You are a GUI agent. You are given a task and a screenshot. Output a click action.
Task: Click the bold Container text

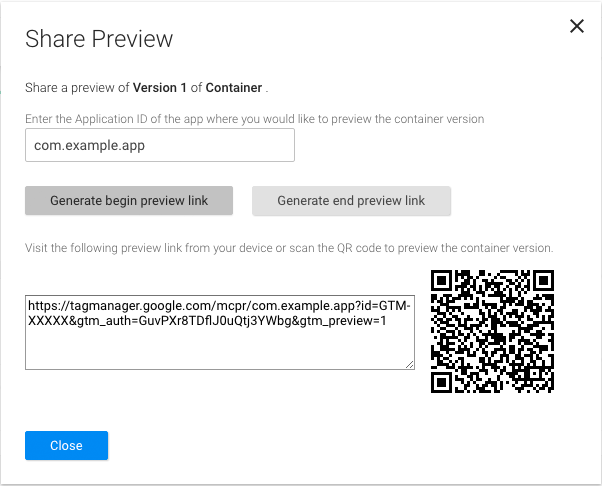(234, 88)
